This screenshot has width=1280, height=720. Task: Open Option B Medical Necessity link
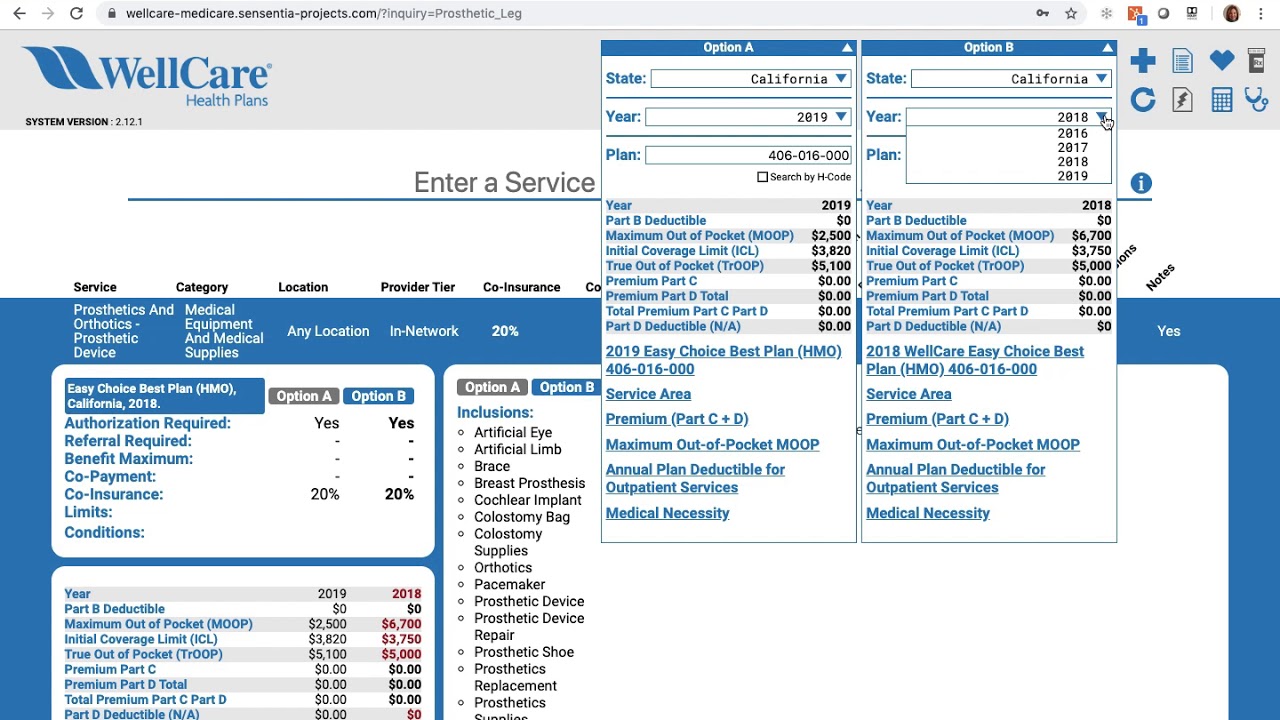(x=928, y=513)
